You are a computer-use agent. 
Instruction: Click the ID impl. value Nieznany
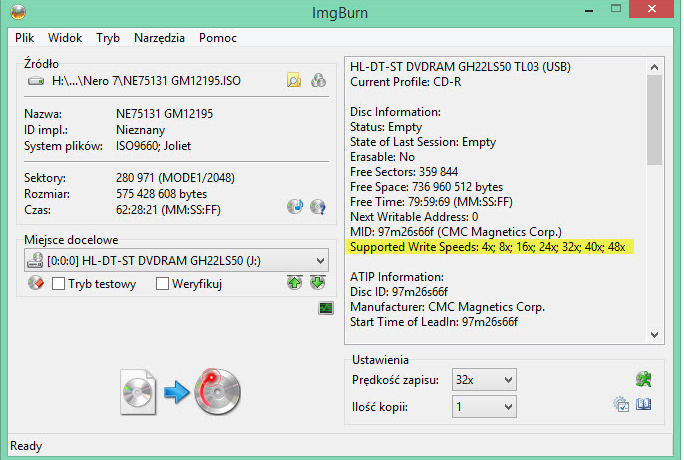click(140, 130)
